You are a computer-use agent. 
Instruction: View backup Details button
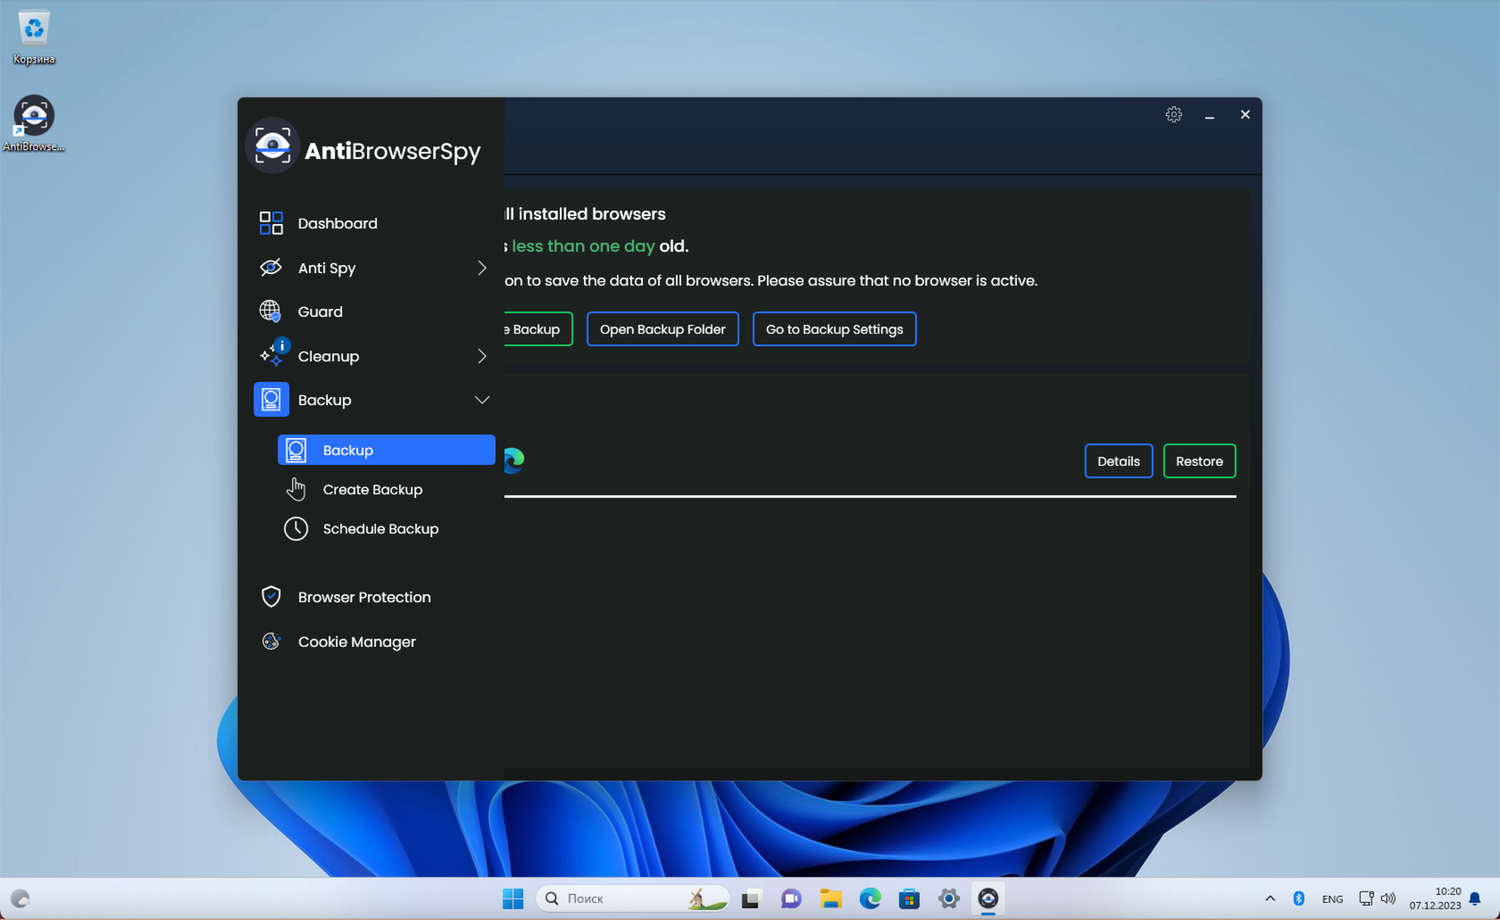[x=1118, y=461]
